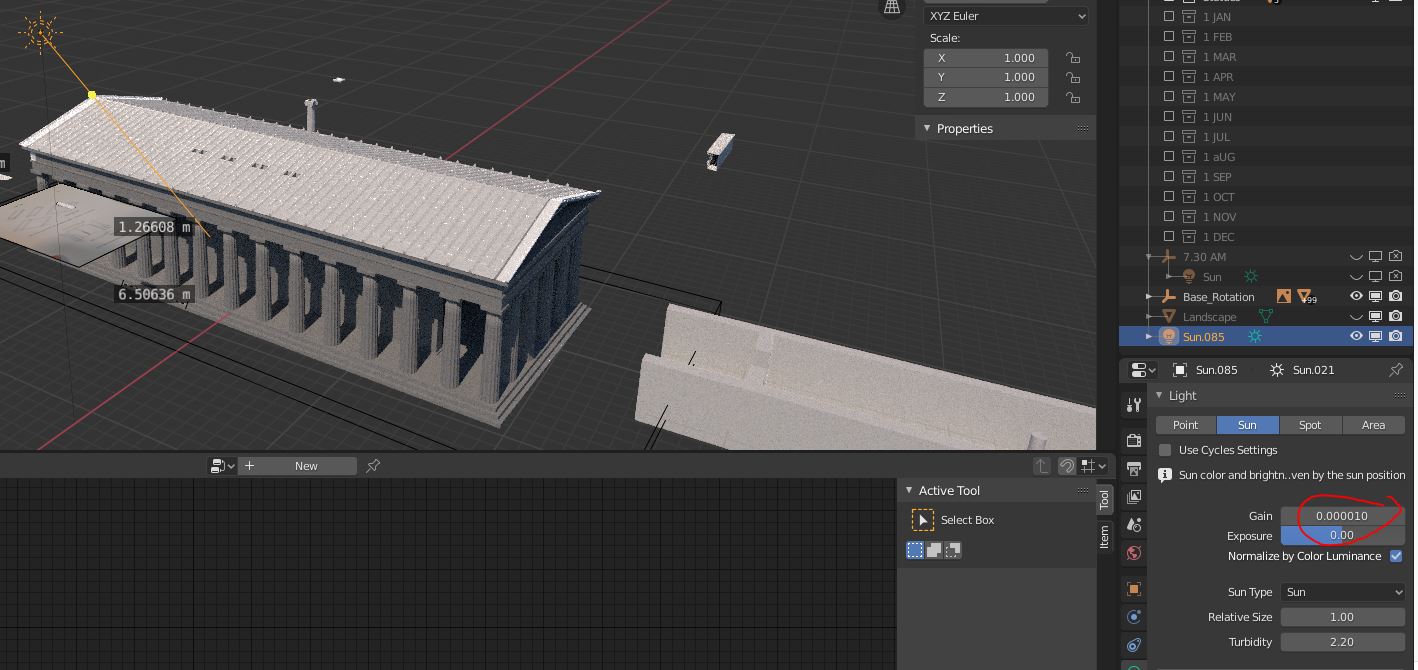The image size is (1418, 670).
Task: Click the pin icon in node editor header
Action: (x=373, y=466)
